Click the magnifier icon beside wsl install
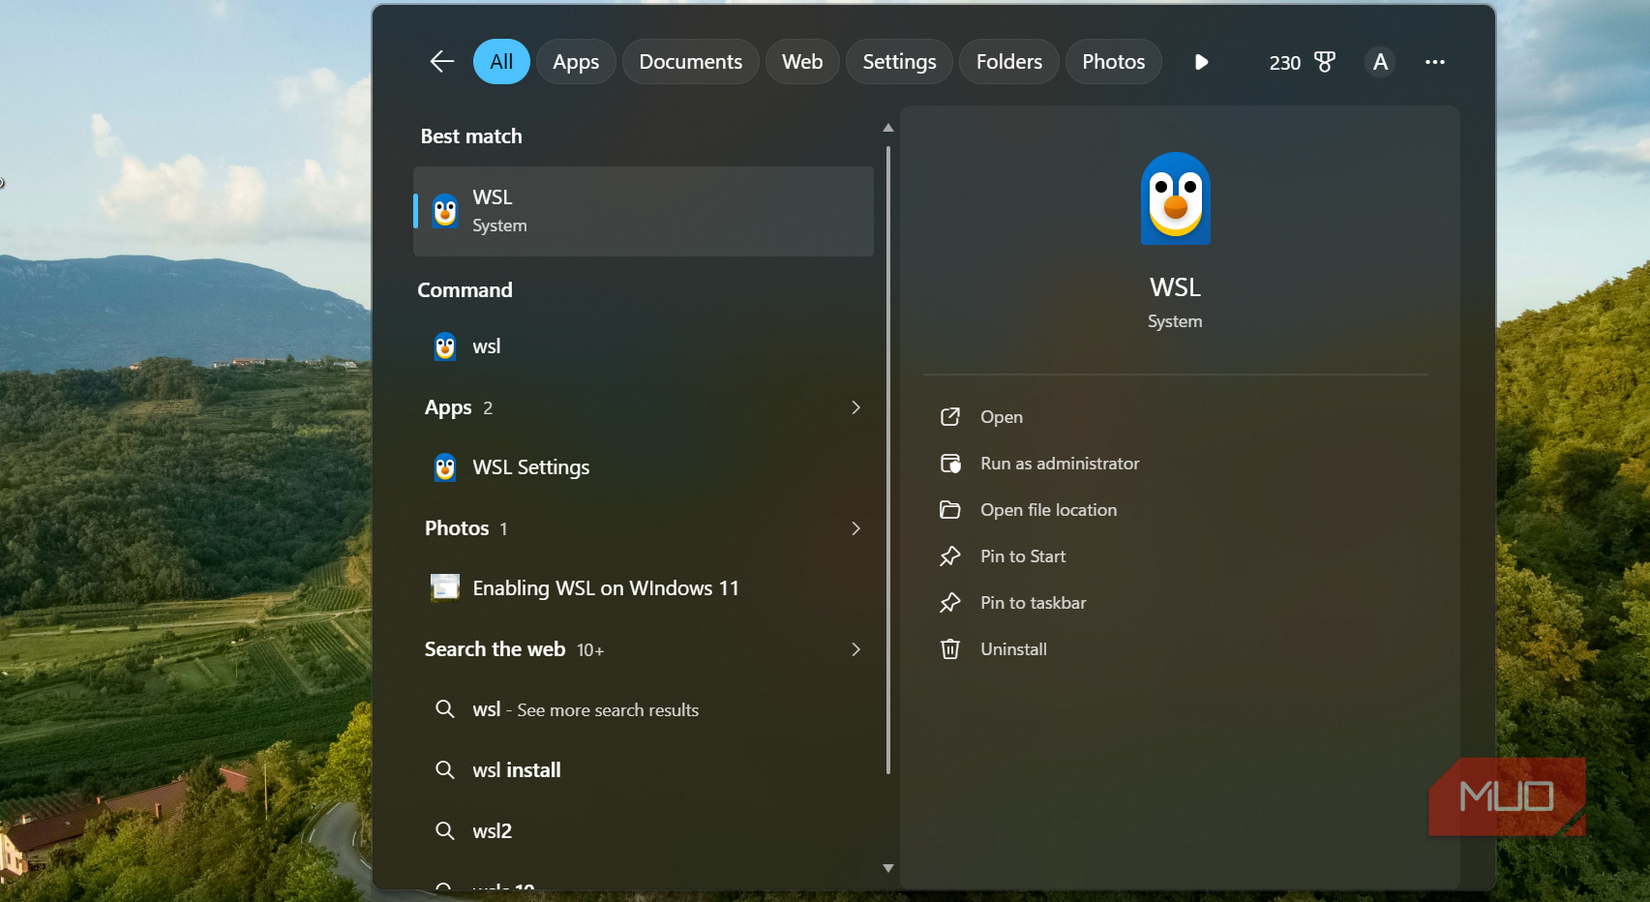 click(445, 770)
